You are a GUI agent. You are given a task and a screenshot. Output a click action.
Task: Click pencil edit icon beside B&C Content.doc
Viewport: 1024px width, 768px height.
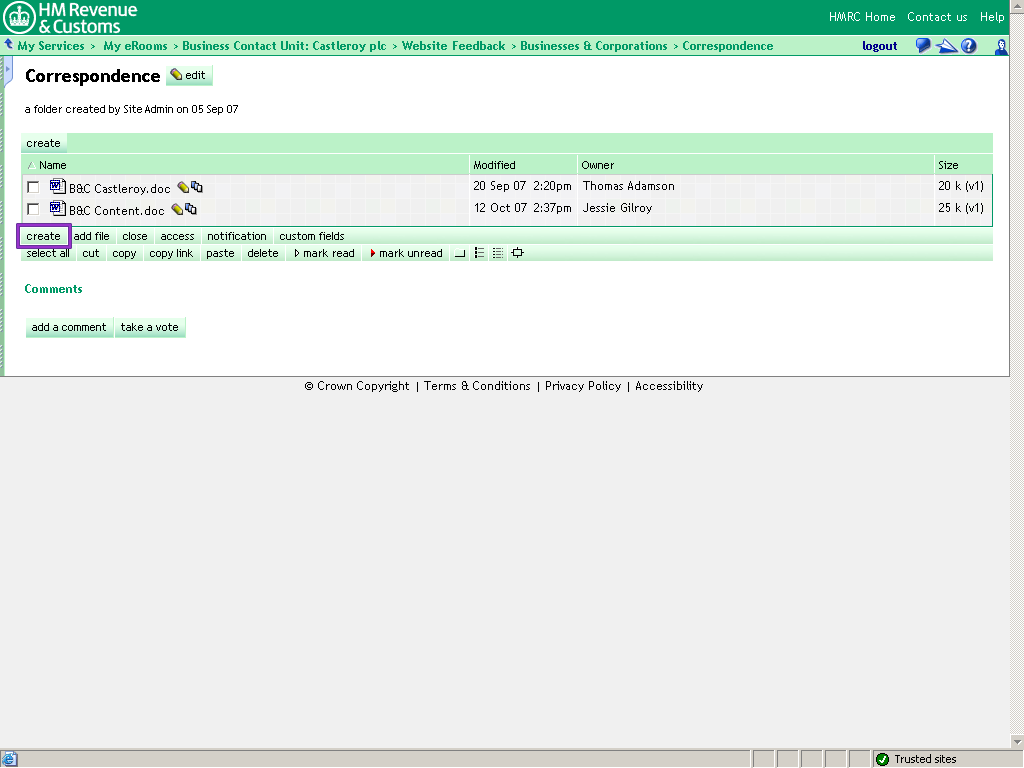[x=177, y=209]
